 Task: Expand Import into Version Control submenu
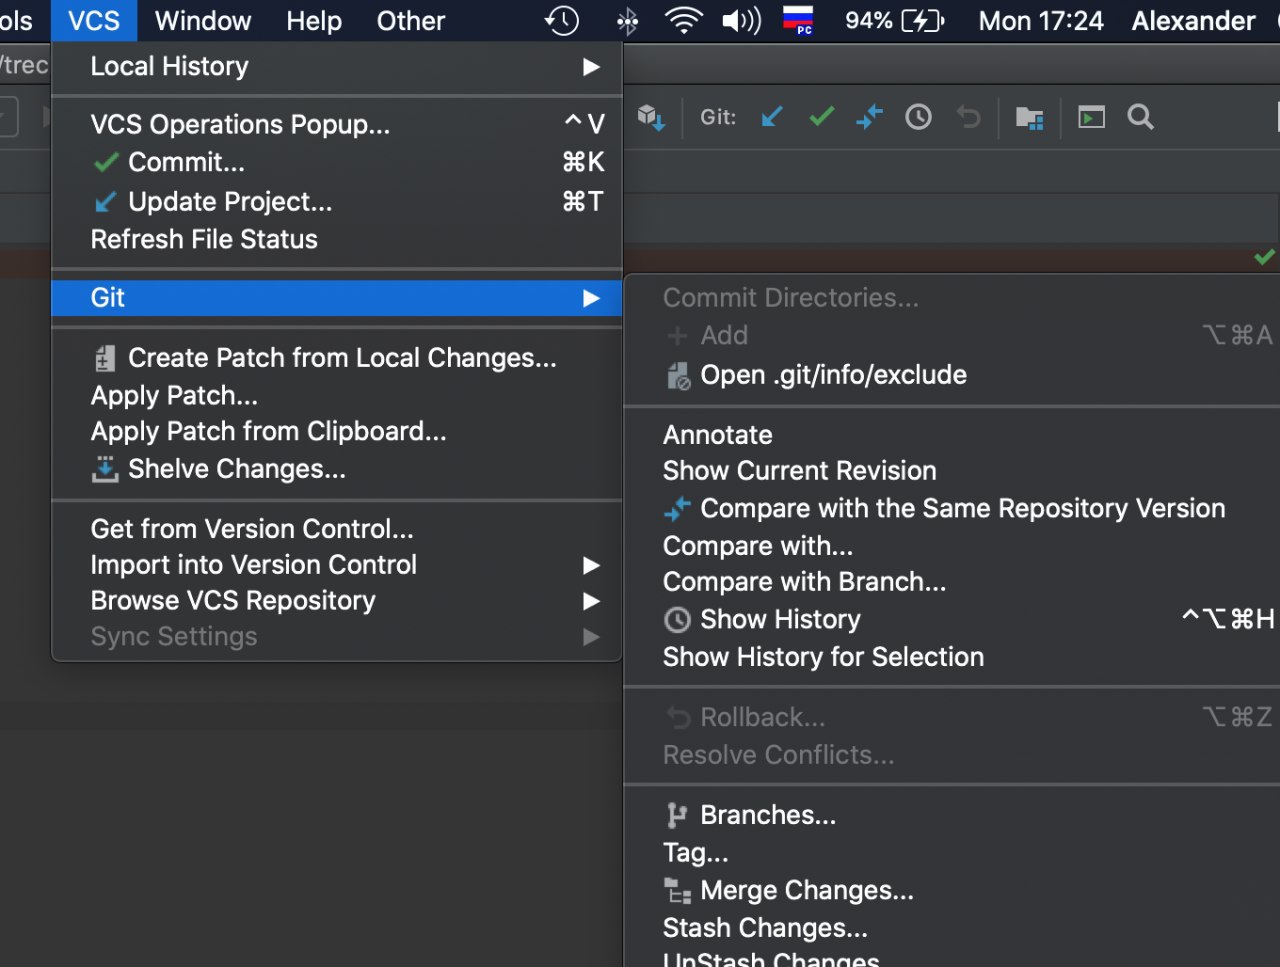point(337,565)
